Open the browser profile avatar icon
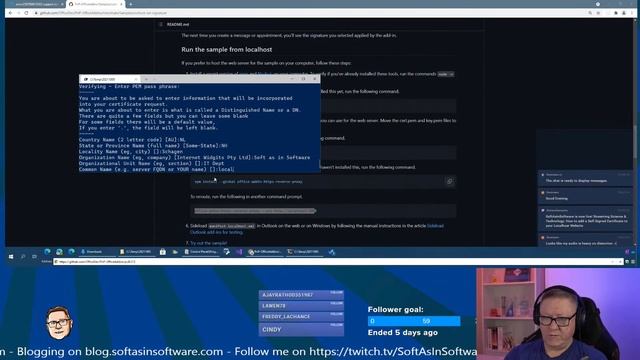This screenshot has width=640, height=360. click(624, 13)
